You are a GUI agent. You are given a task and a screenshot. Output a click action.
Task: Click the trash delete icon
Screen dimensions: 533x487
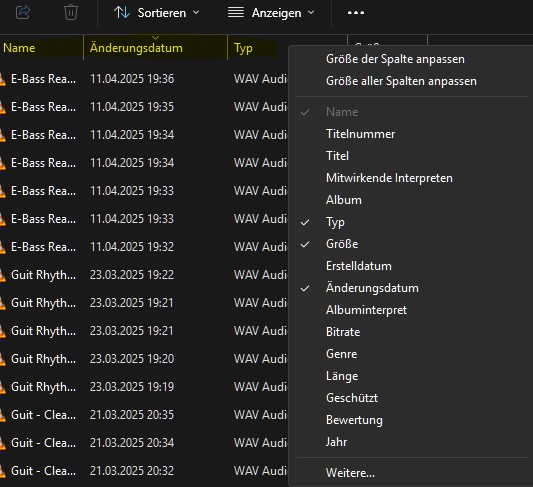71,13
